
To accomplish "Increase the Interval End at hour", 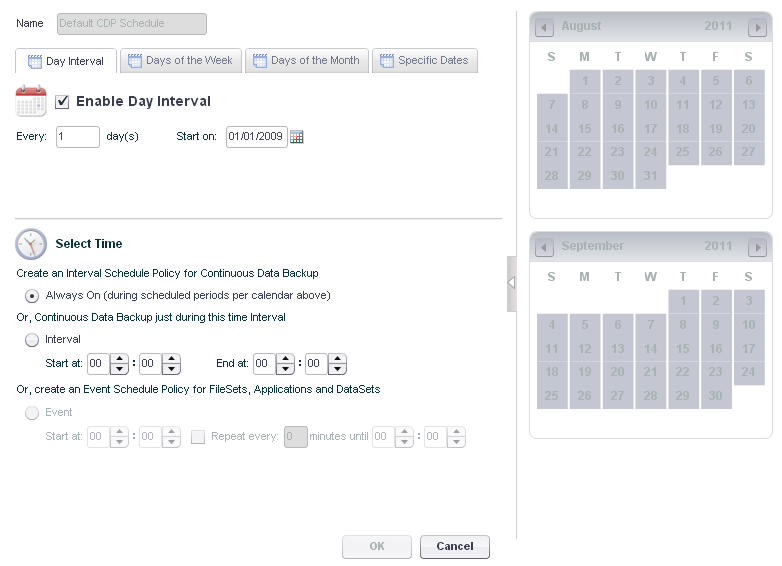I will click(285, 359).
